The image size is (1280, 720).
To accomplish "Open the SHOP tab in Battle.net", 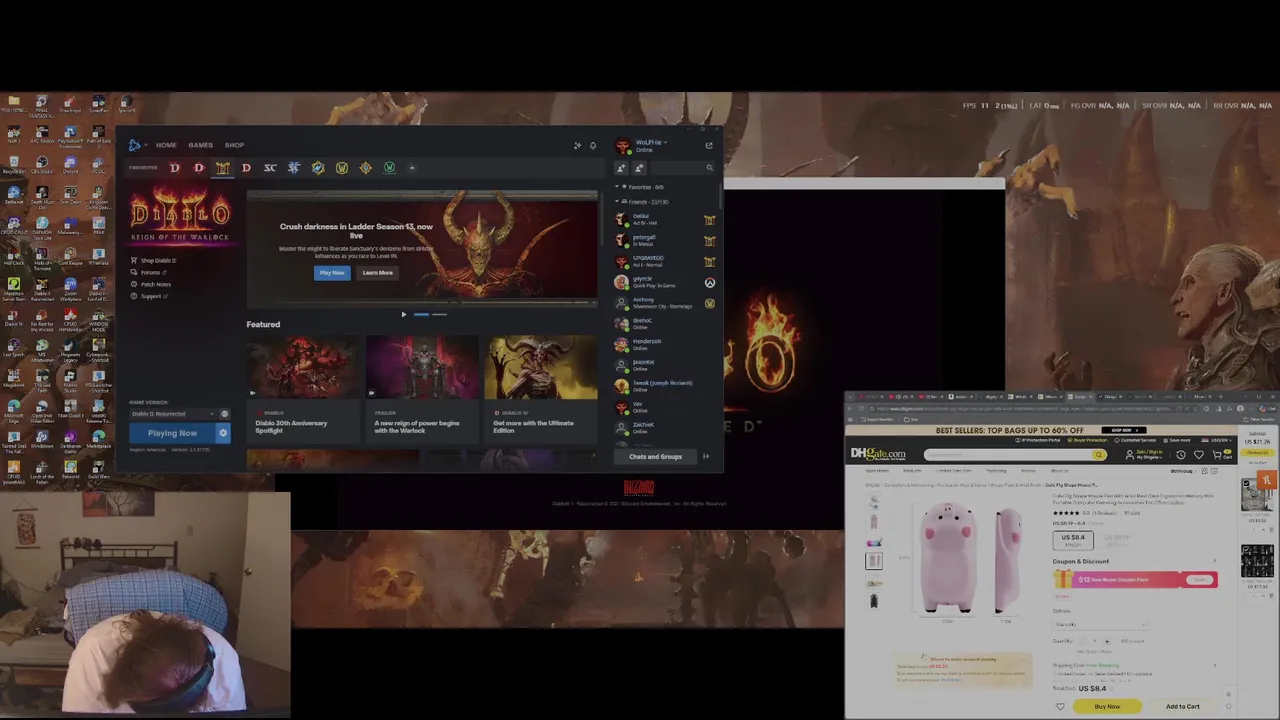I will (x=234, y=145).
